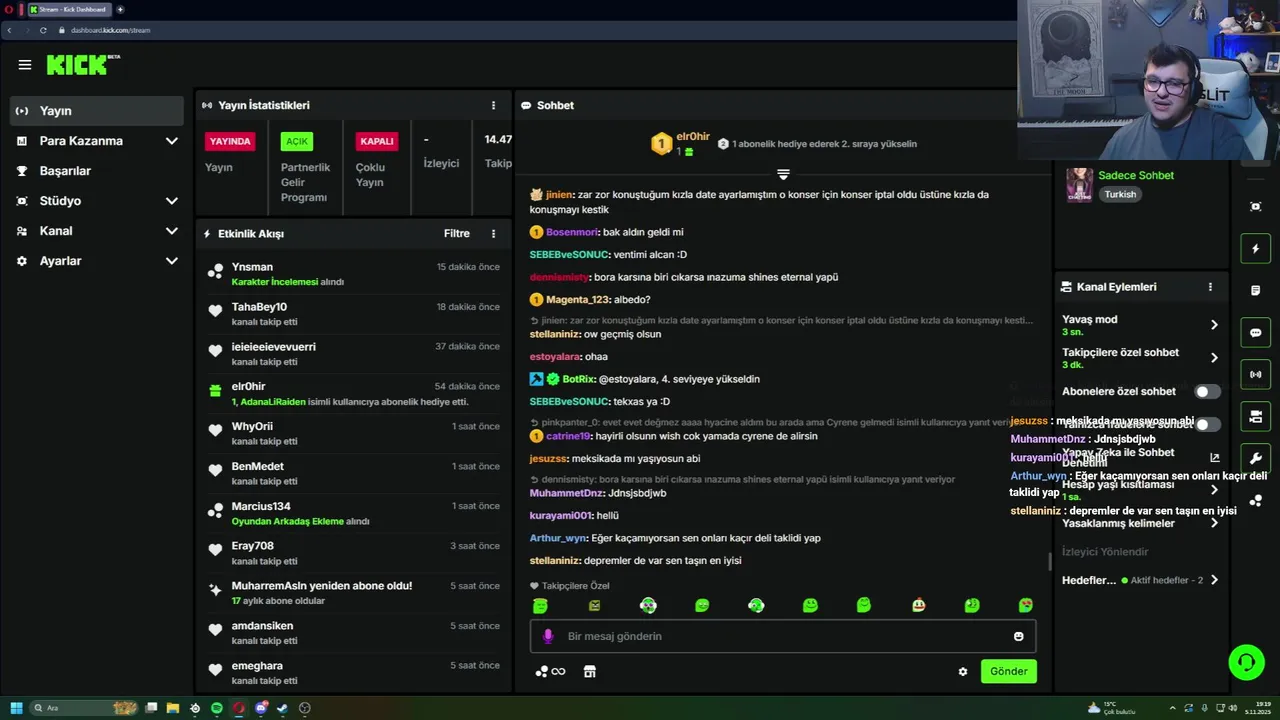Open the hamburger menu next to Kick logo
The height and width of the screenshot is (720, 1280).
(x=25, y=65)
